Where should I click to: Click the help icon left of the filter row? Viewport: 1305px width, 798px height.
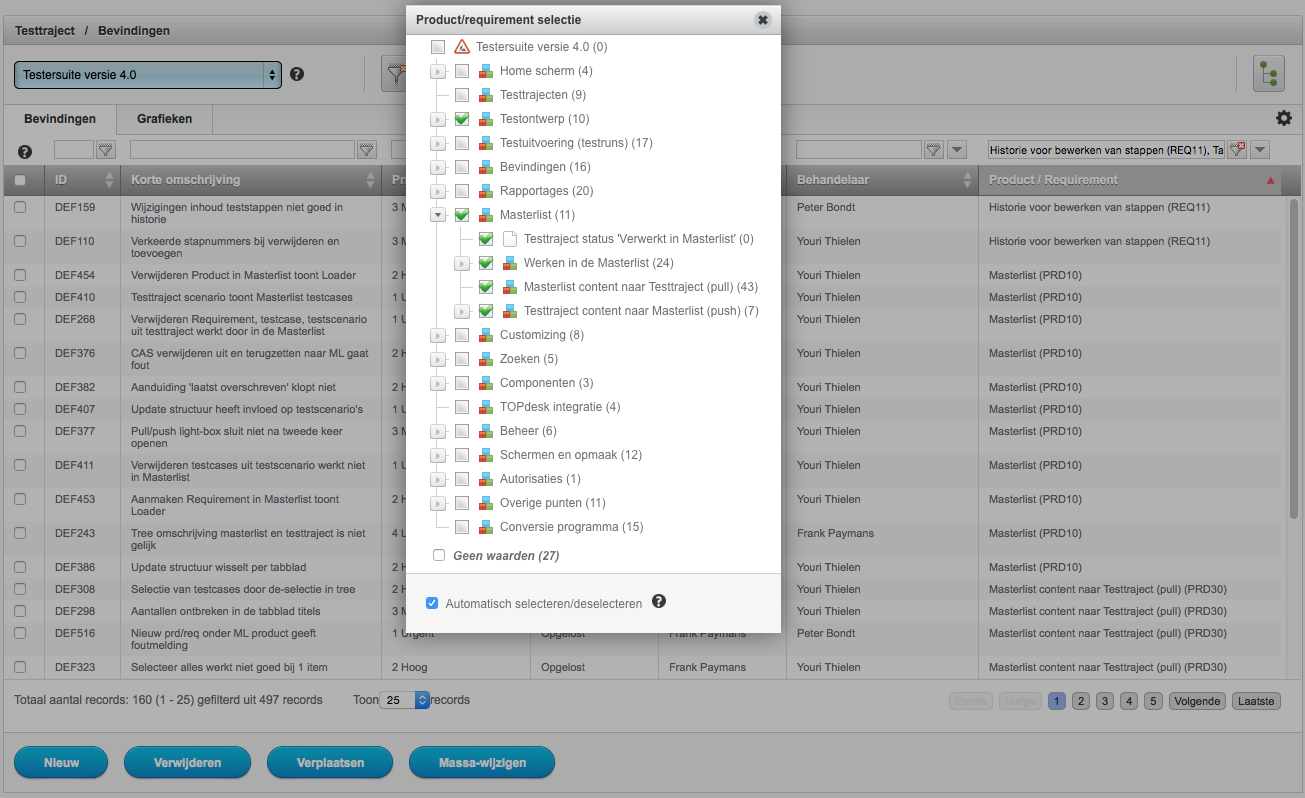pos(25,152)
